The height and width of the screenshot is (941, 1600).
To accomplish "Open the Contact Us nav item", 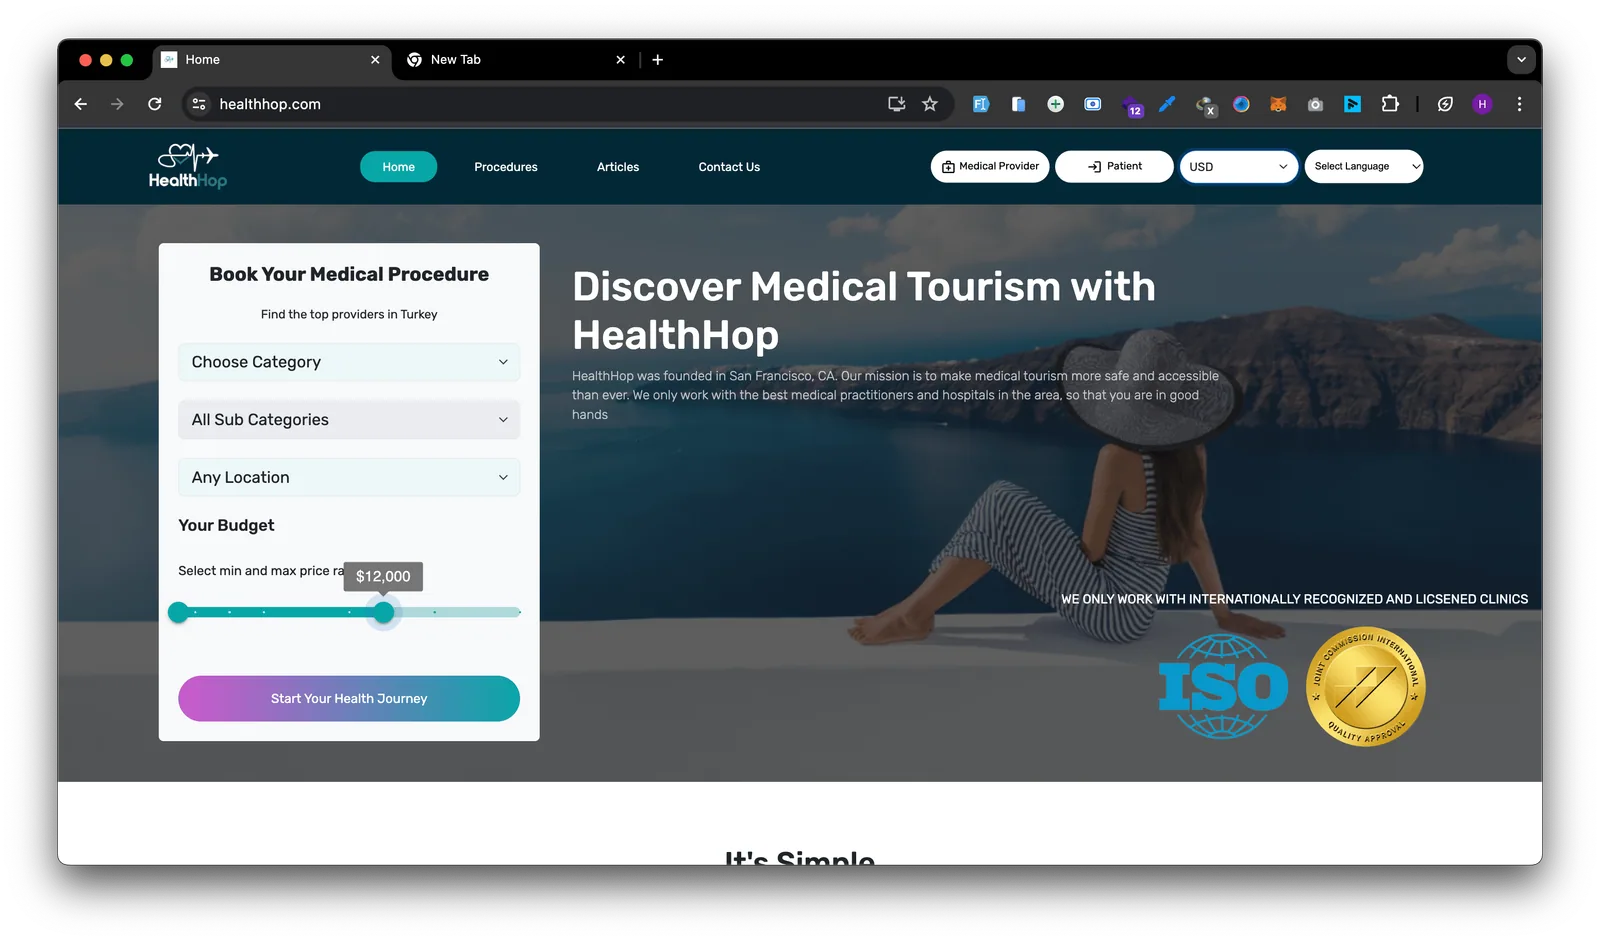I will [x=729, y=167].
